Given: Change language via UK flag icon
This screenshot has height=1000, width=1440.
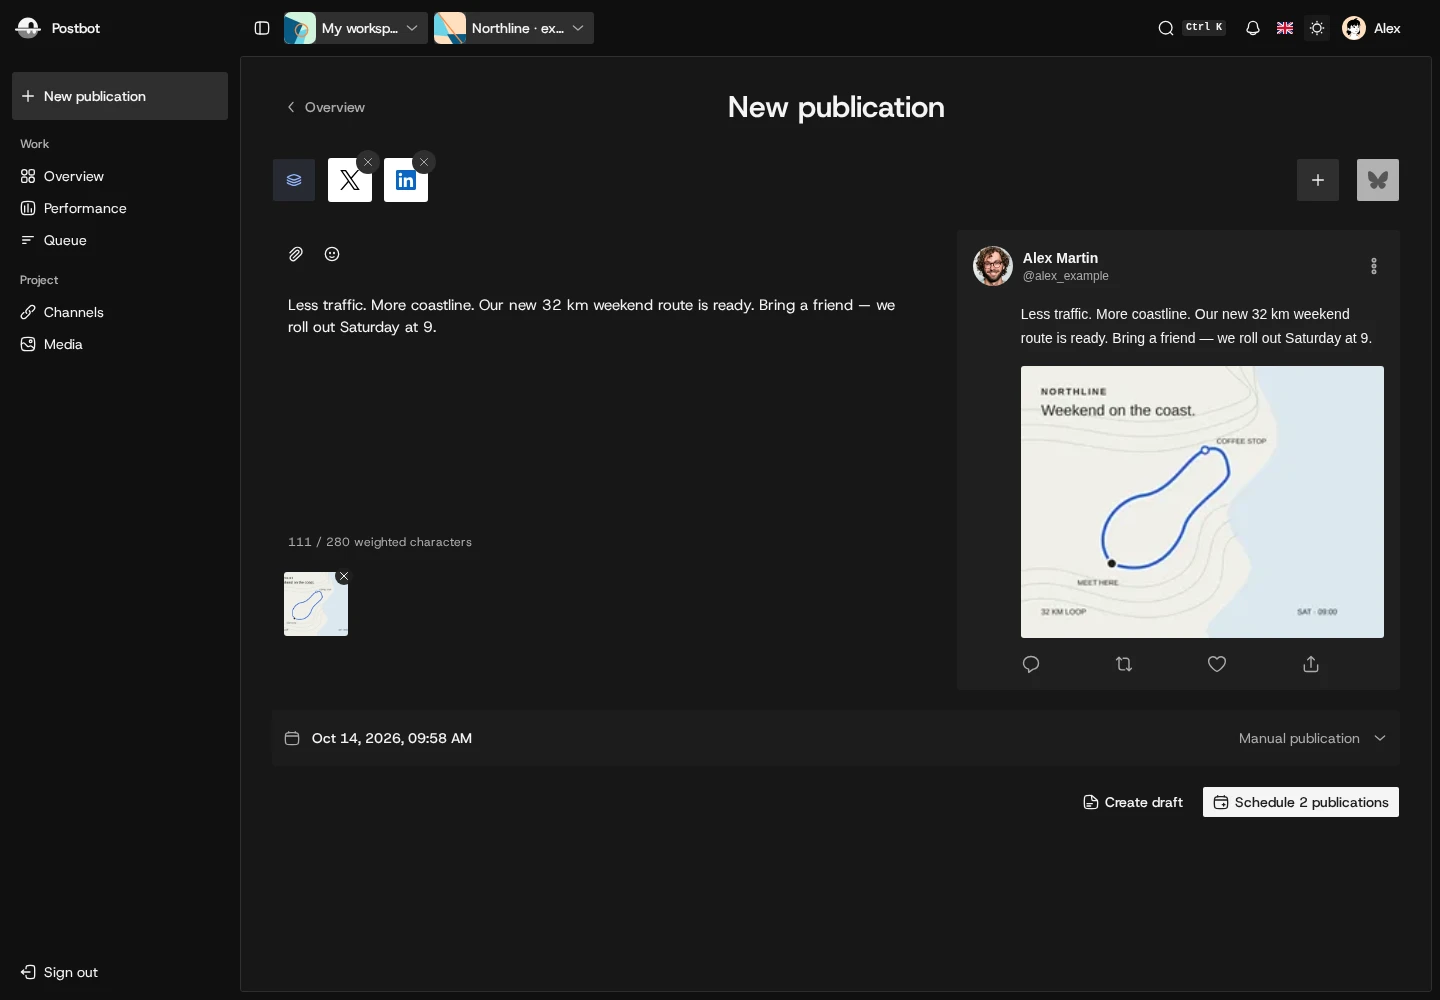Looking at the screenshot, I should click(1285, 28).
